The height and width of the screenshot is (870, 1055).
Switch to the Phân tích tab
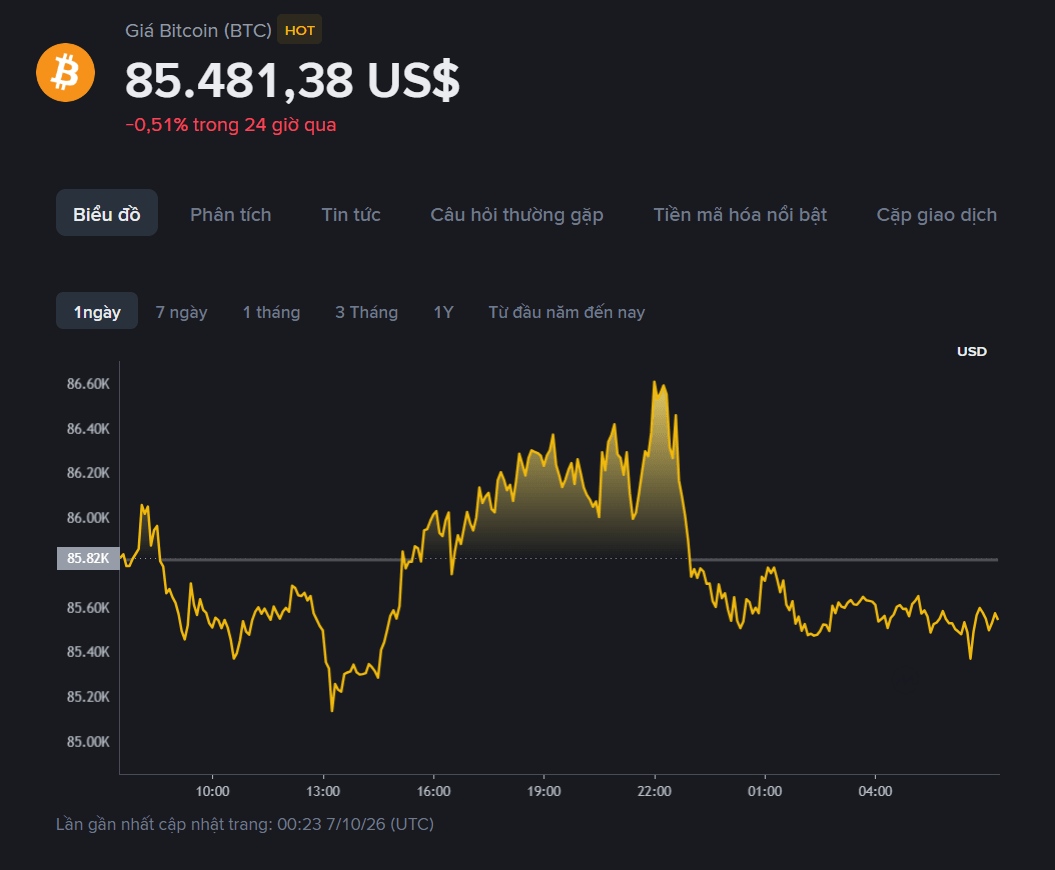pos(231,215)
